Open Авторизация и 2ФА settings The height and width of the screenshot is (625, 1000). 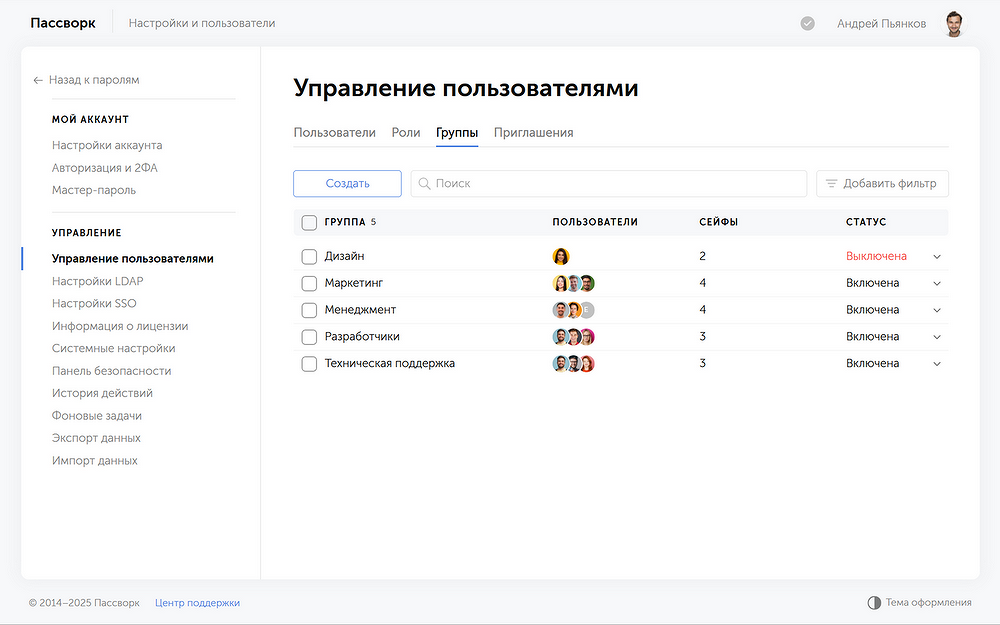105,168
